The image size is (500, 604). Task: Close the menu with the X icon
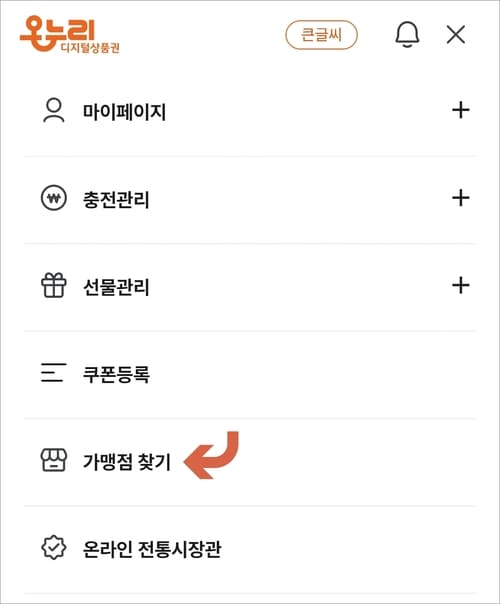[456, 35]
